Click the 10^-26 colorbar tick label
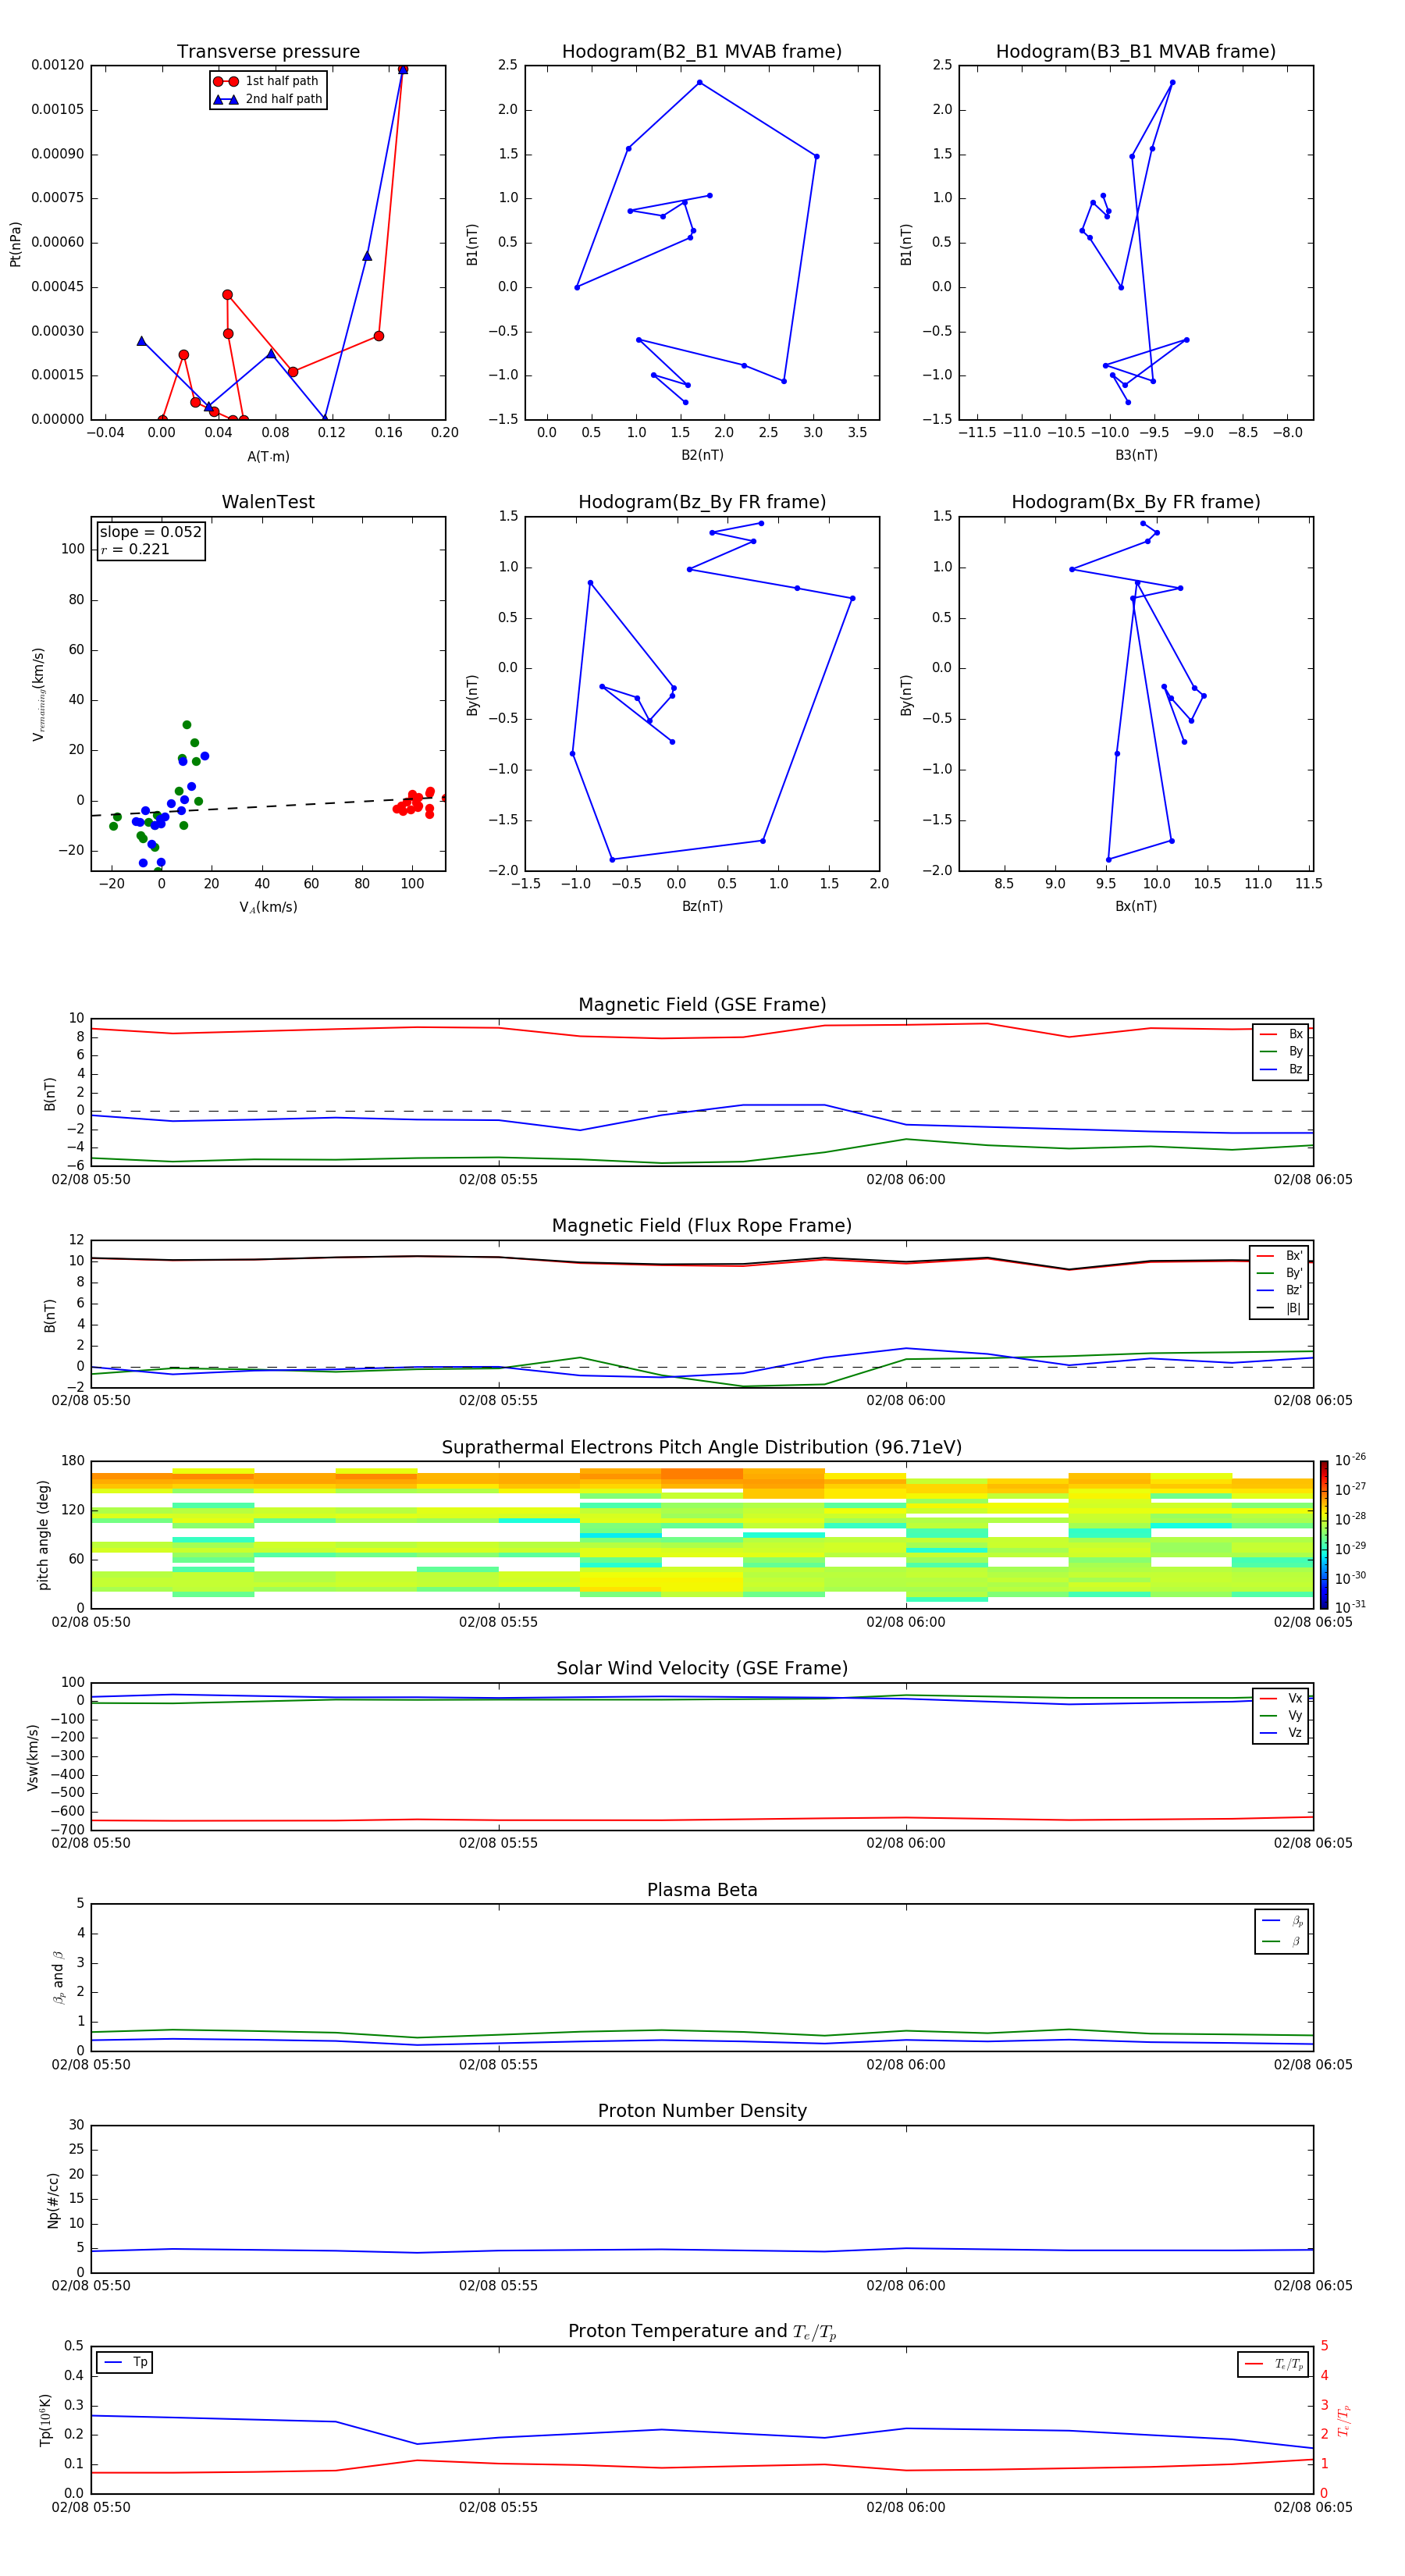 [x=1350, y=1460]
